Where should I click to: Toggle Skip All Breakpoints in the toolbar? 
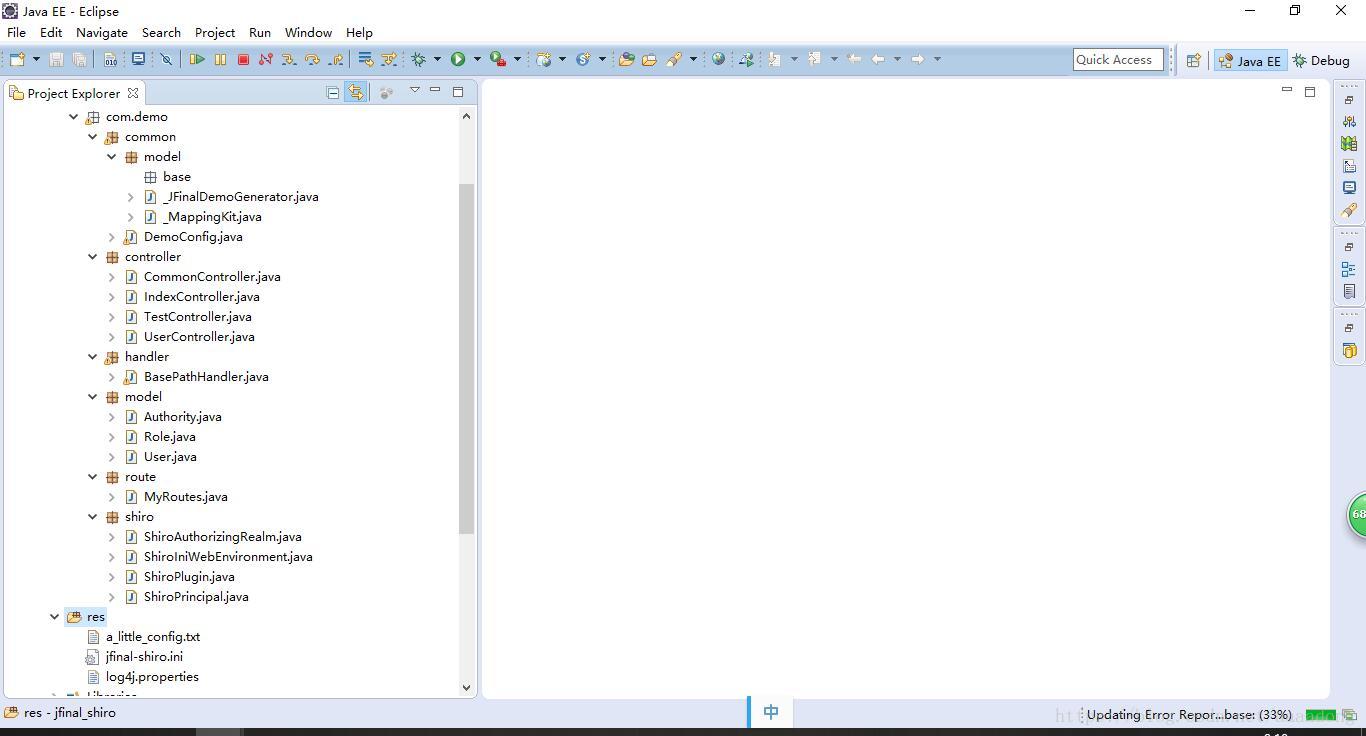click(165, 59)
